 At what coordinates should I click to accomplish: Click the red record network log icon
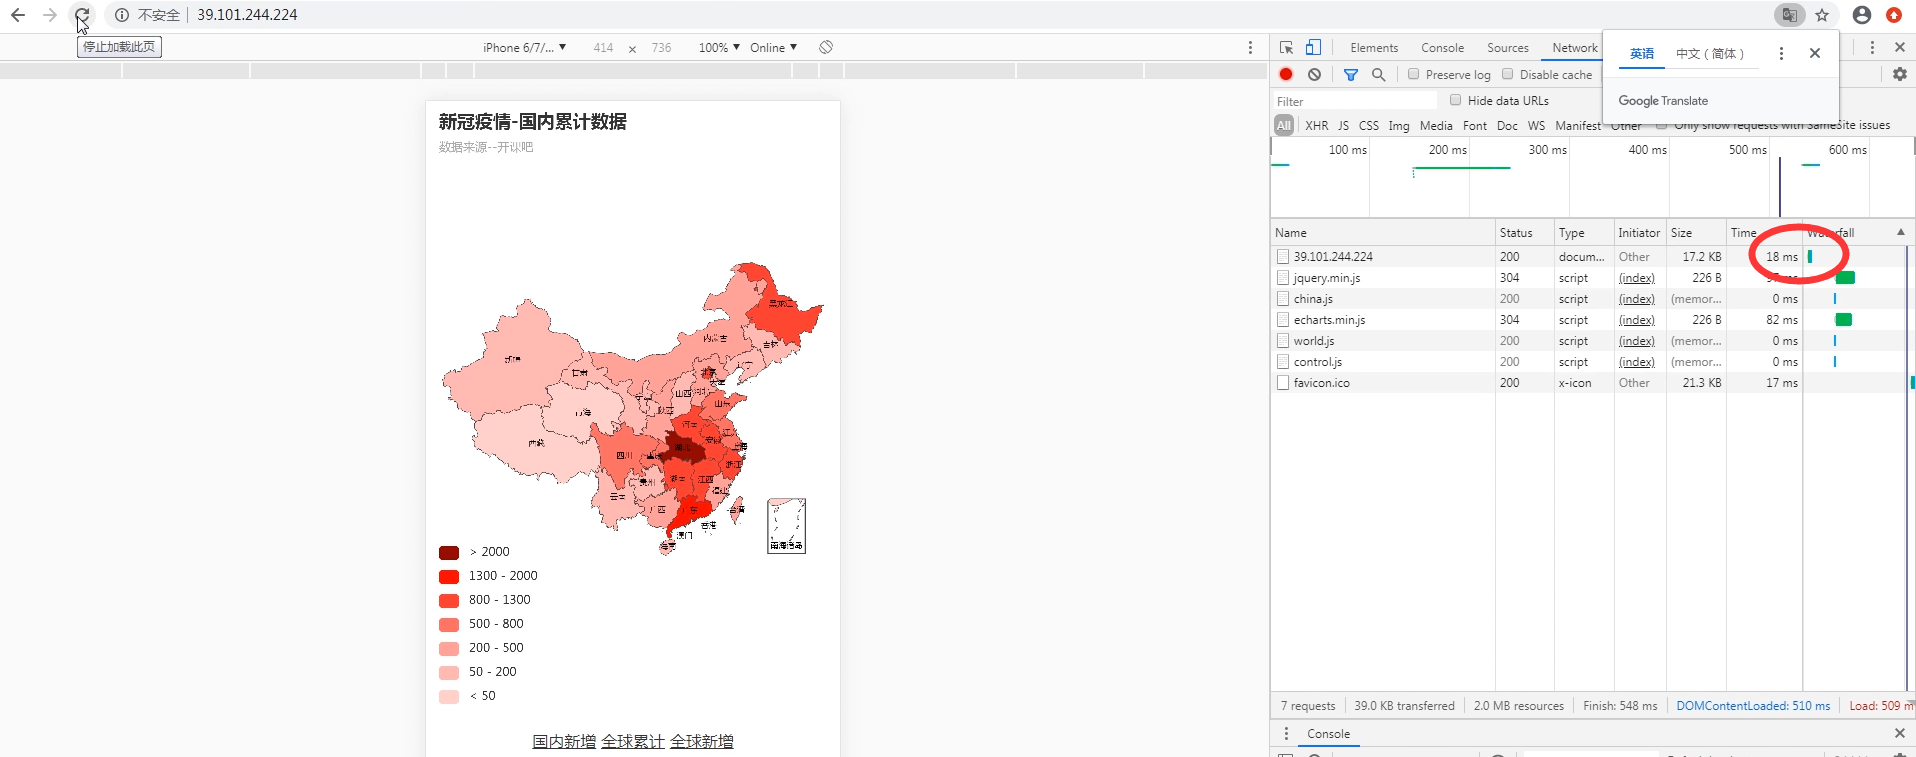(1286, 74)
